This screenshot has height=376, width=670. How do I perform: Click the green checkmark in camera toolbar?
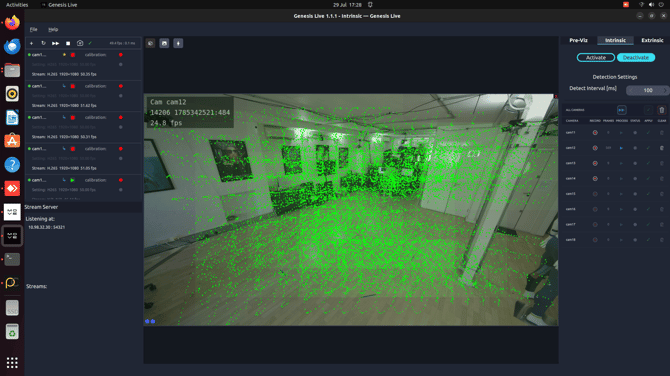click(90, 43)
